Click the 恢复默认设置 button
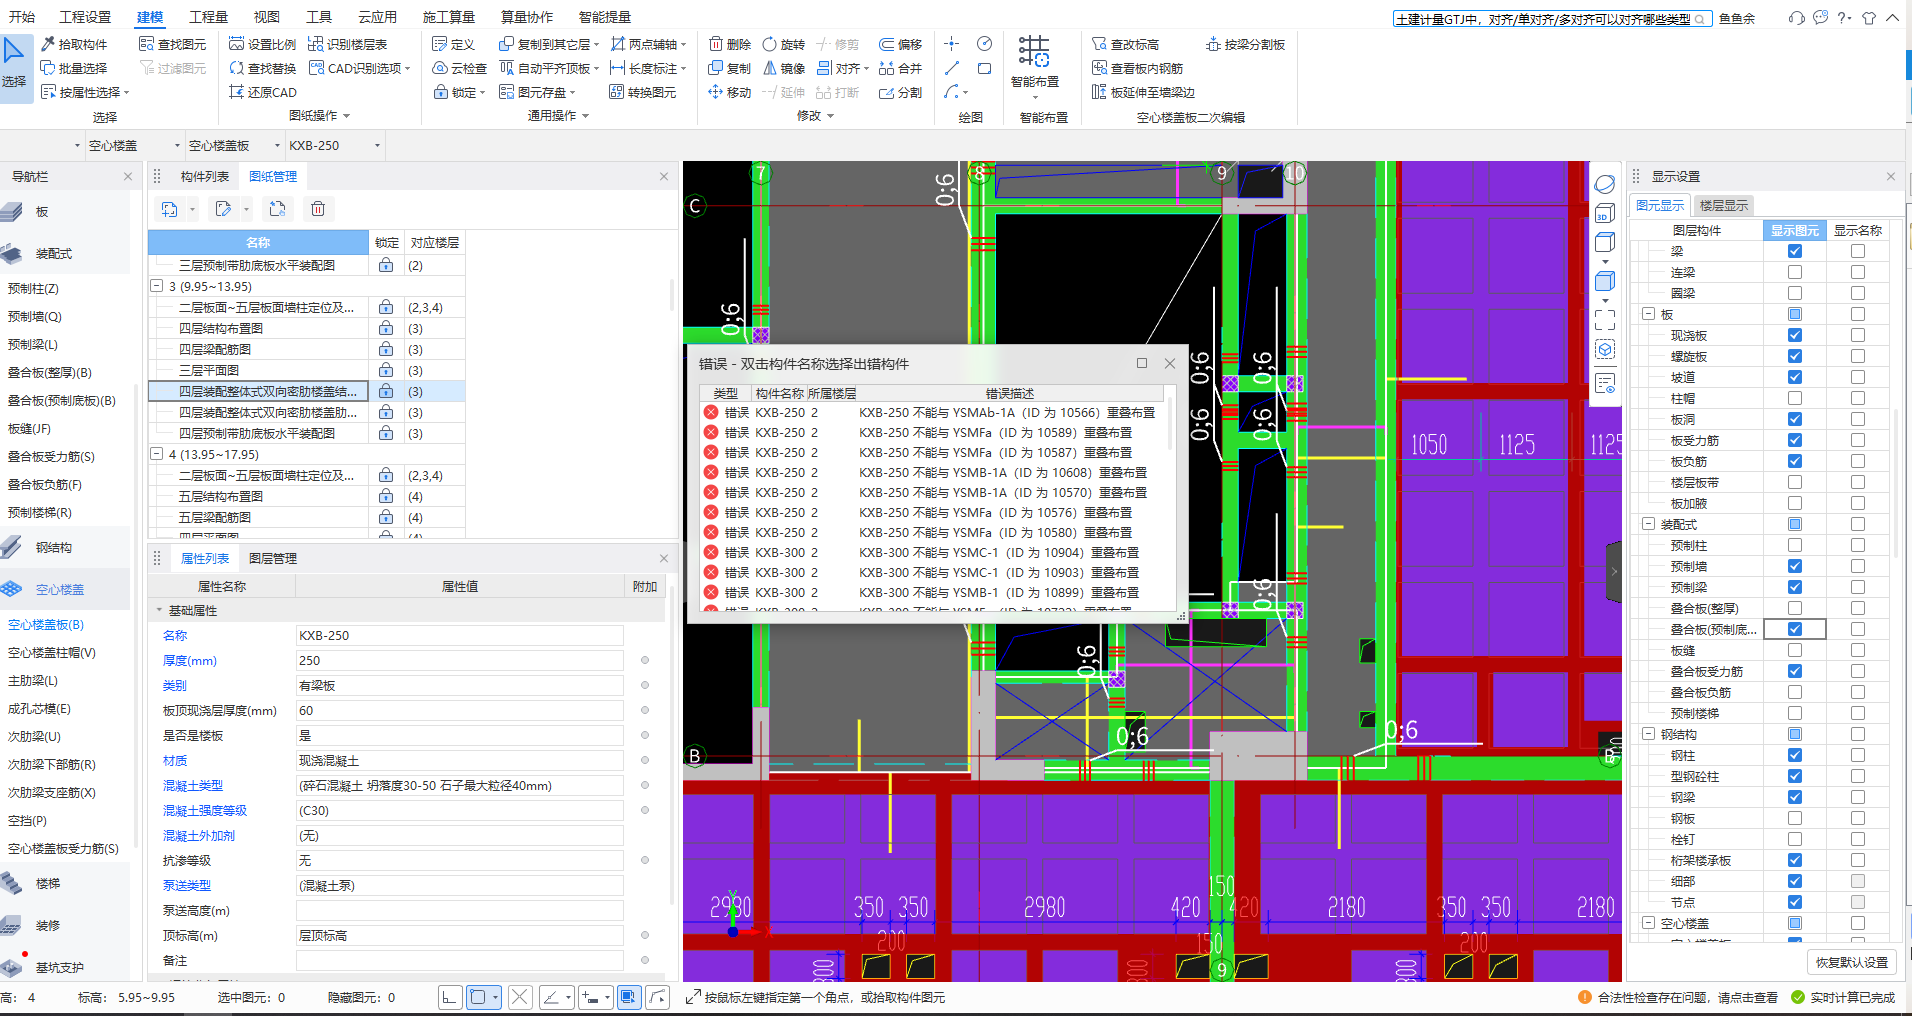The width and height of the screenshot is (1912, 1016). 1852,962
